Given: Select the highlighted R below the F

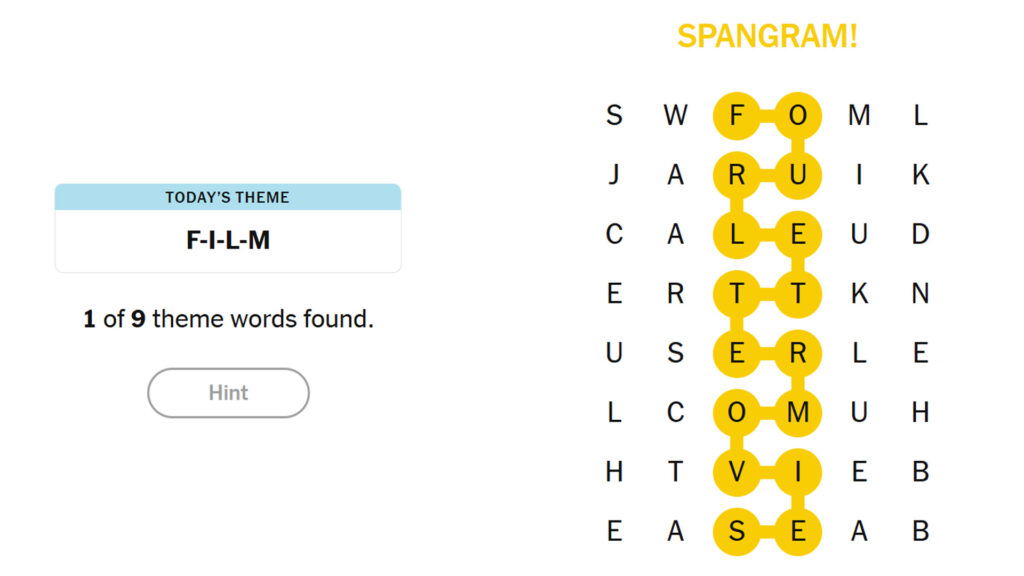Looking at the screenshot, I should click(737, 175).
